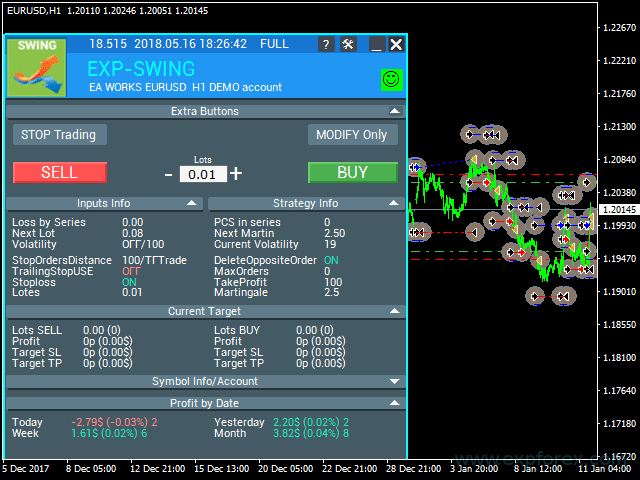Screen dimensions: 640x480
Task: Minimize the EXP-SWING panel
Action: [376, 44]
